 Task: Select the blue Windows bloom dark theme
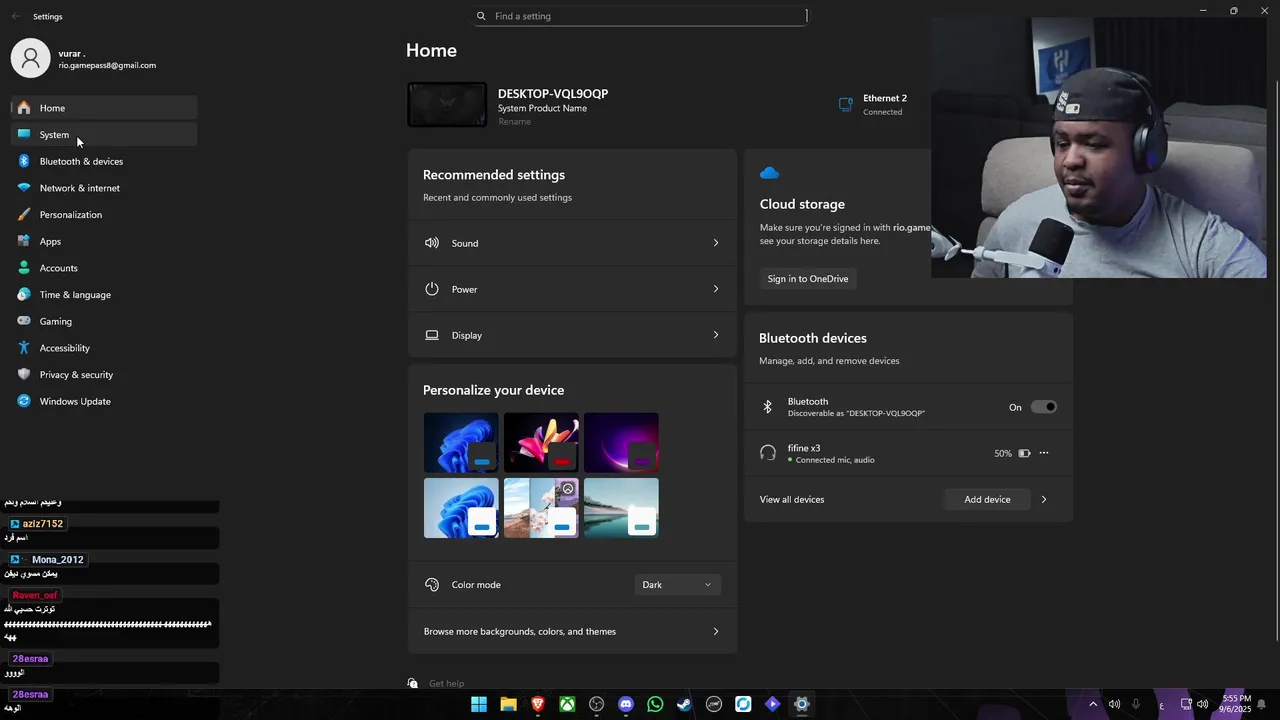461,442
